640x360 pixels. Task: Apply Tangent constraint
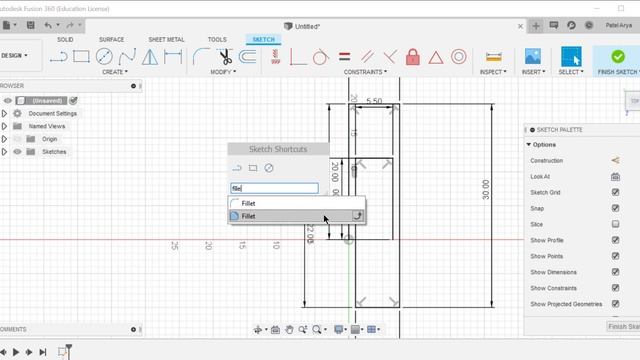coord(321,57)
